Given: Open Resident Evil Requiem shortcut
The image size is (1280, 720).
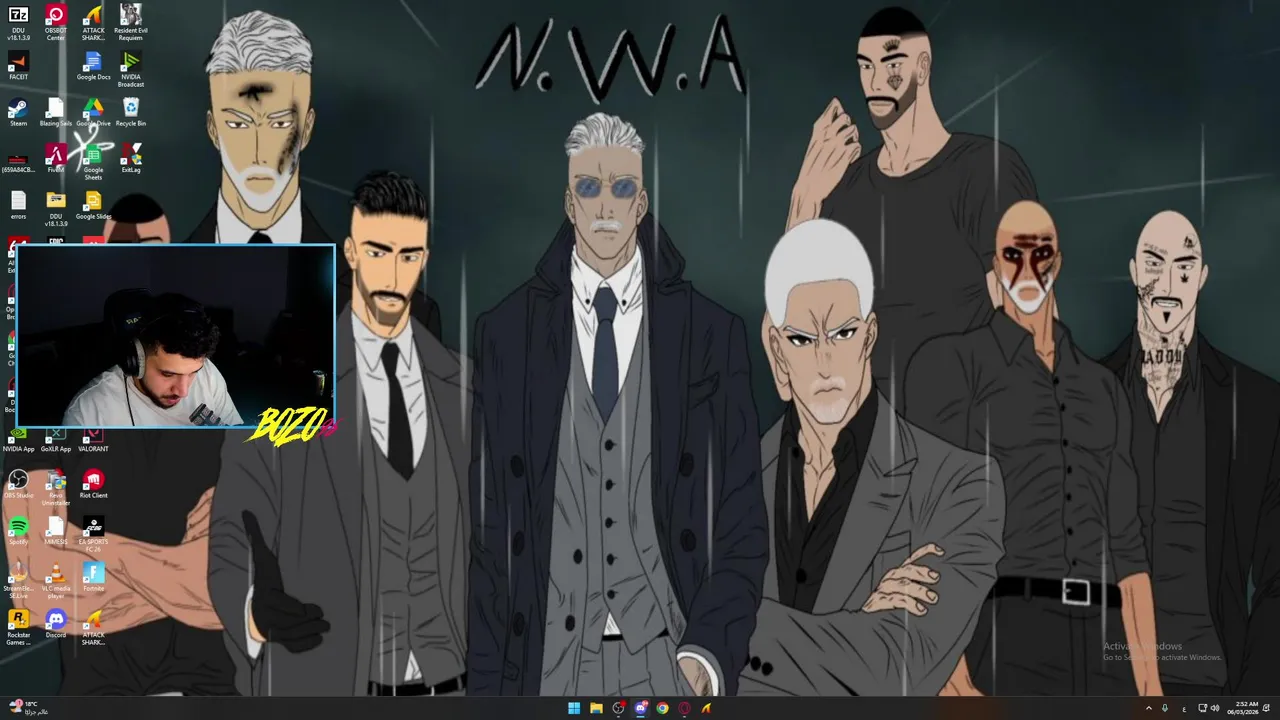Looking at the screenshot, I should [x=131, y=22].
